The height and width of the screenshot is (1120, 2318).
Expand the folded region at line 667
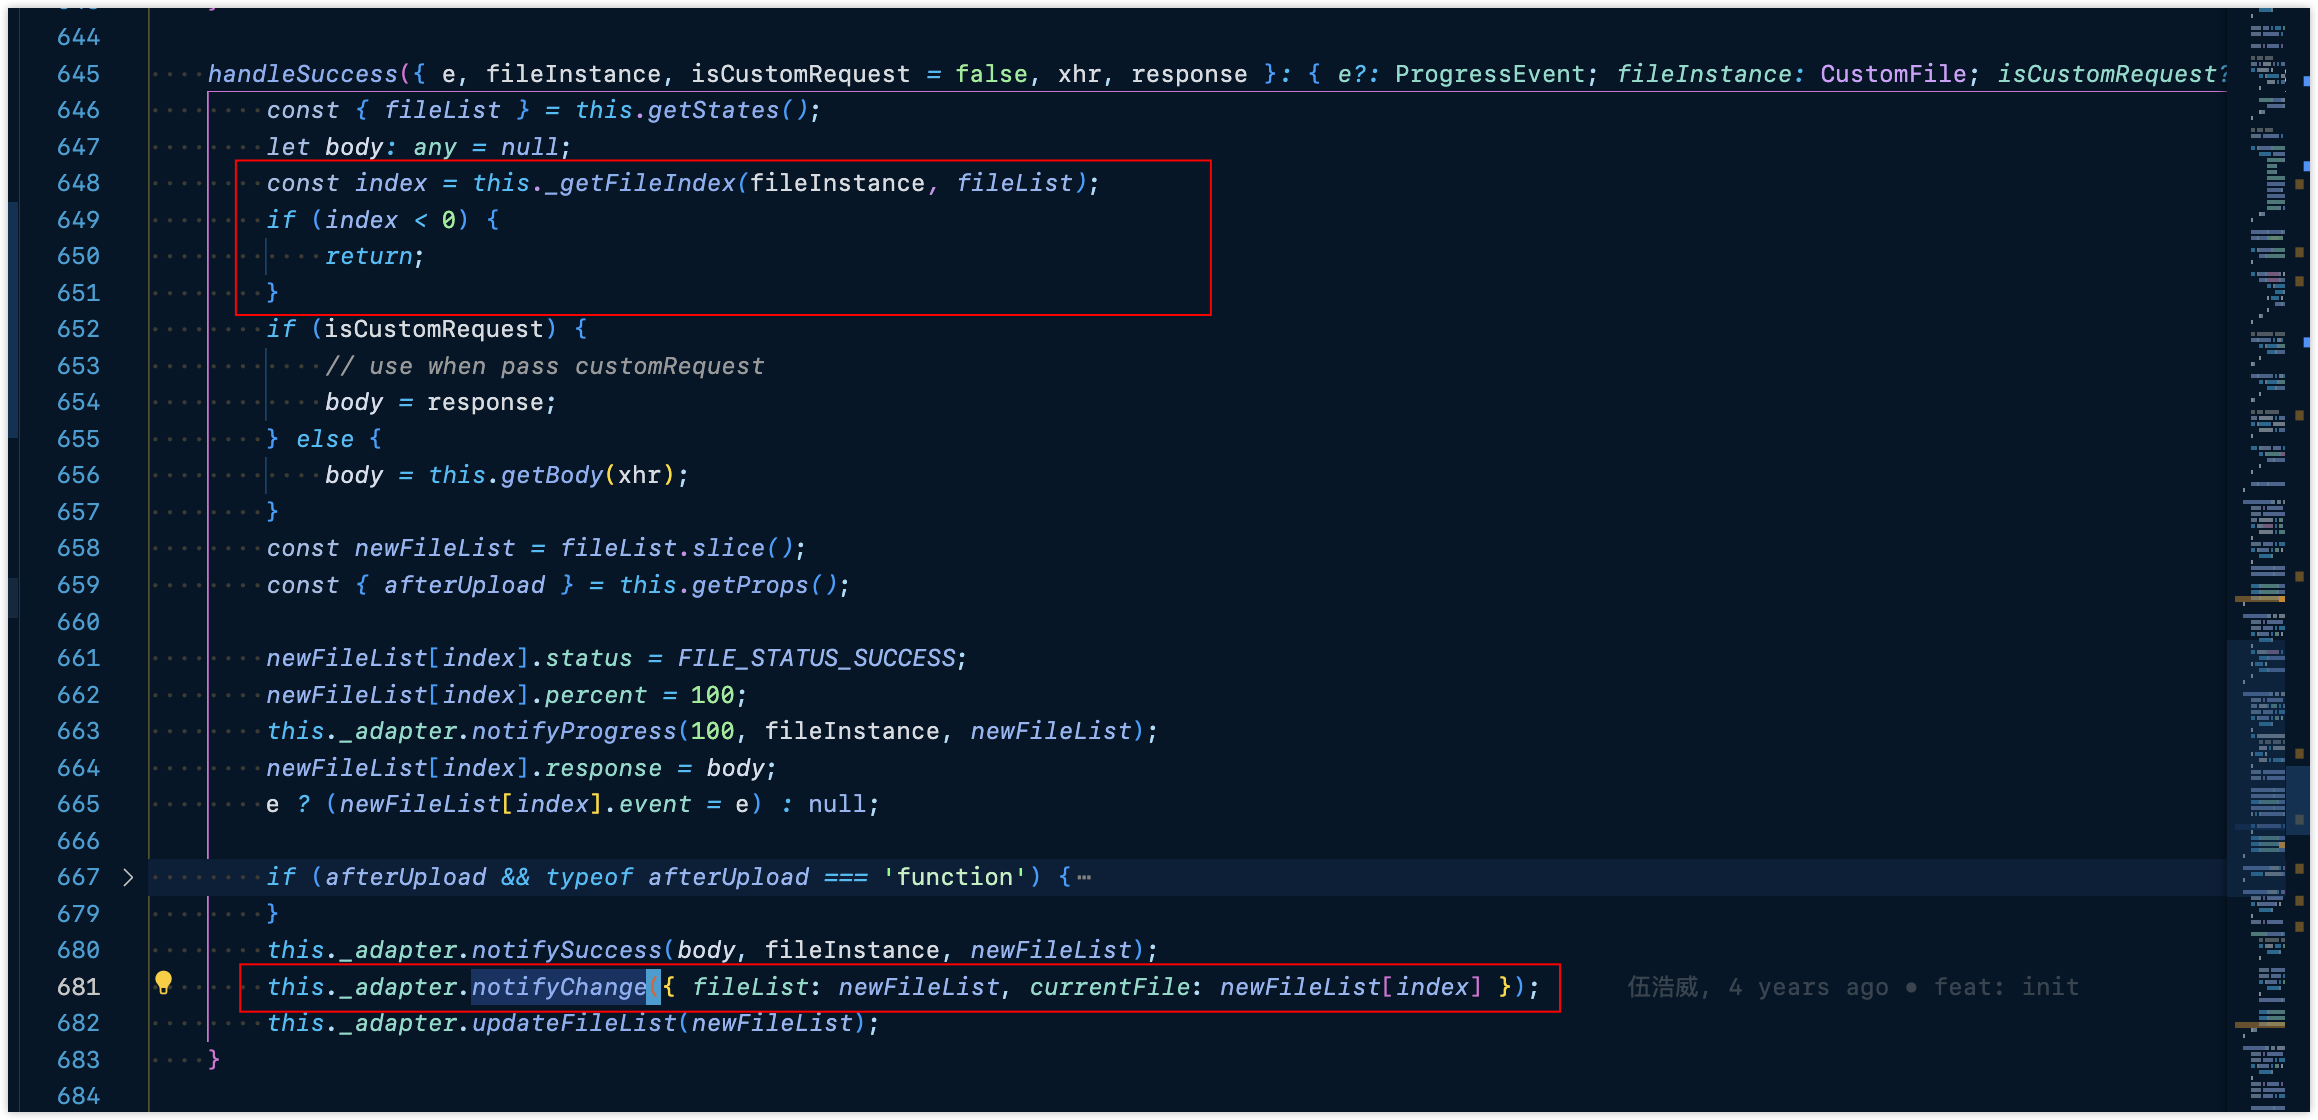pos(128,877)
